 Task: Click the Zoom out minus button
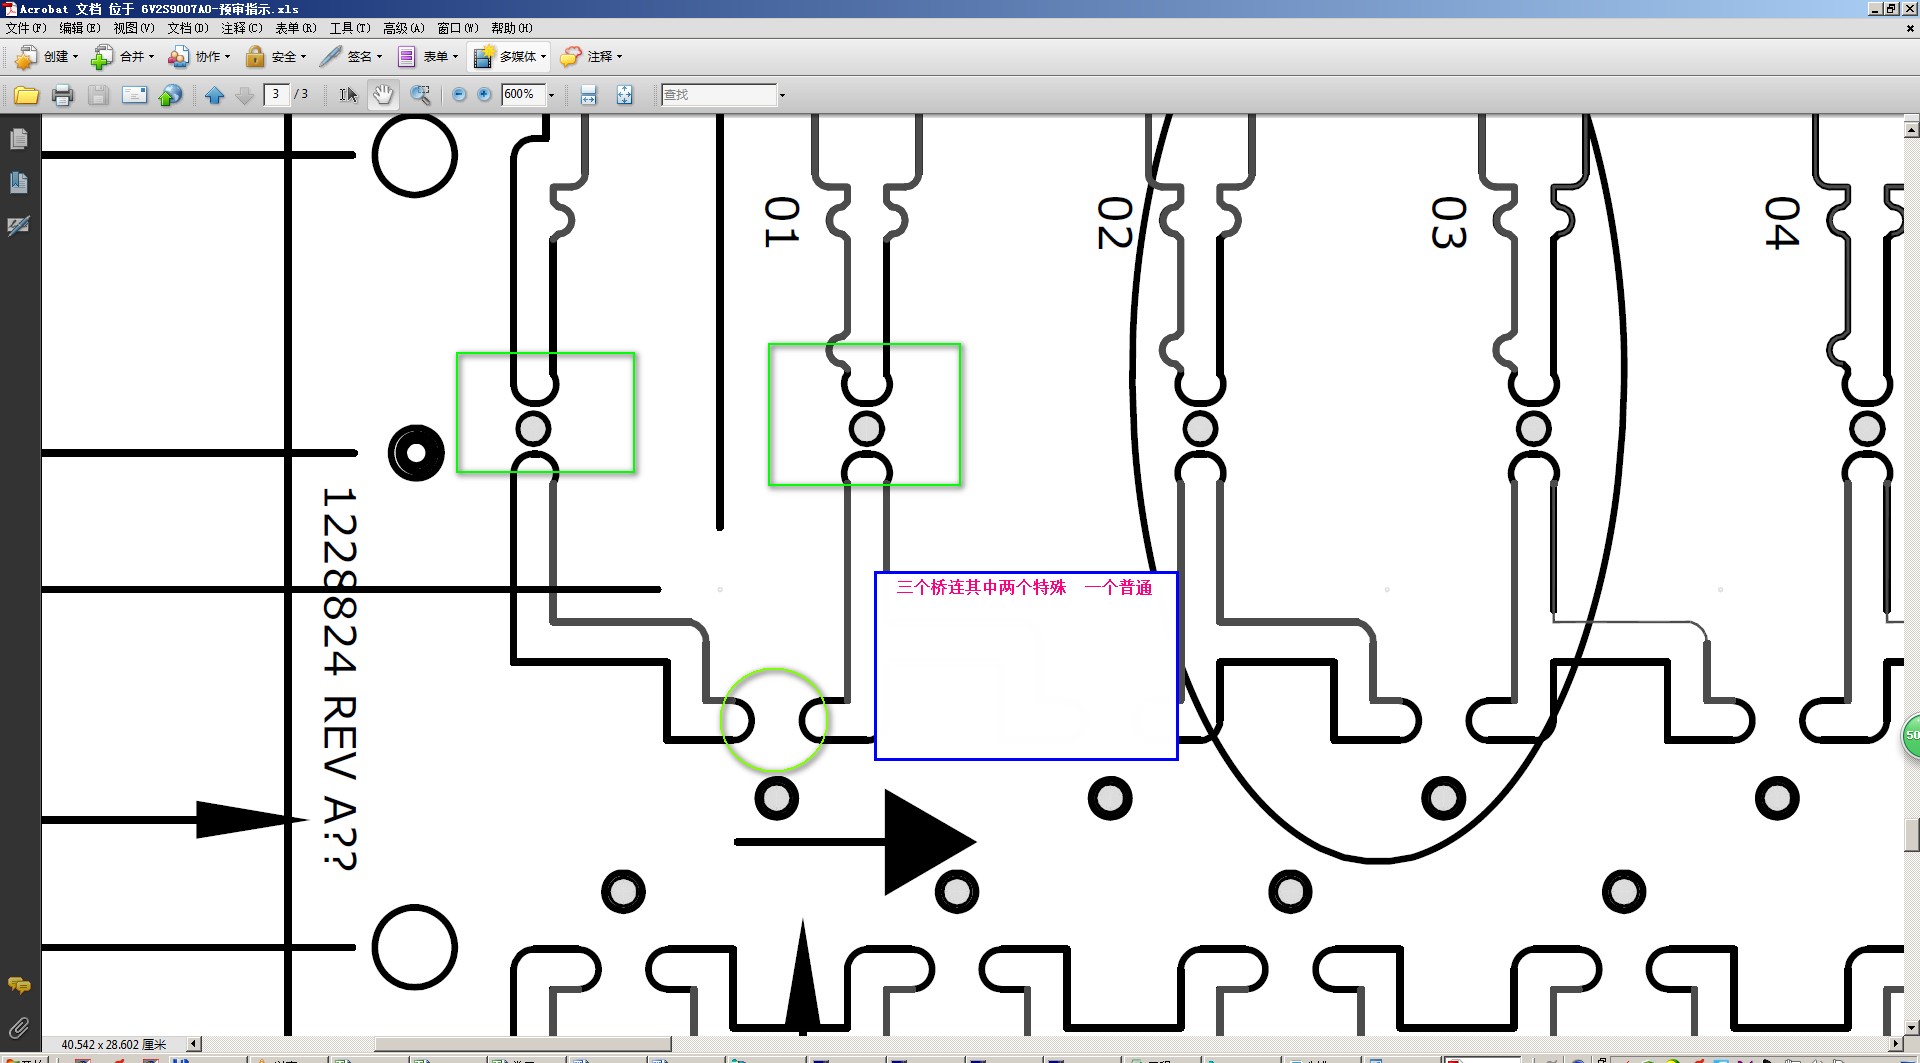click(459, 94)
